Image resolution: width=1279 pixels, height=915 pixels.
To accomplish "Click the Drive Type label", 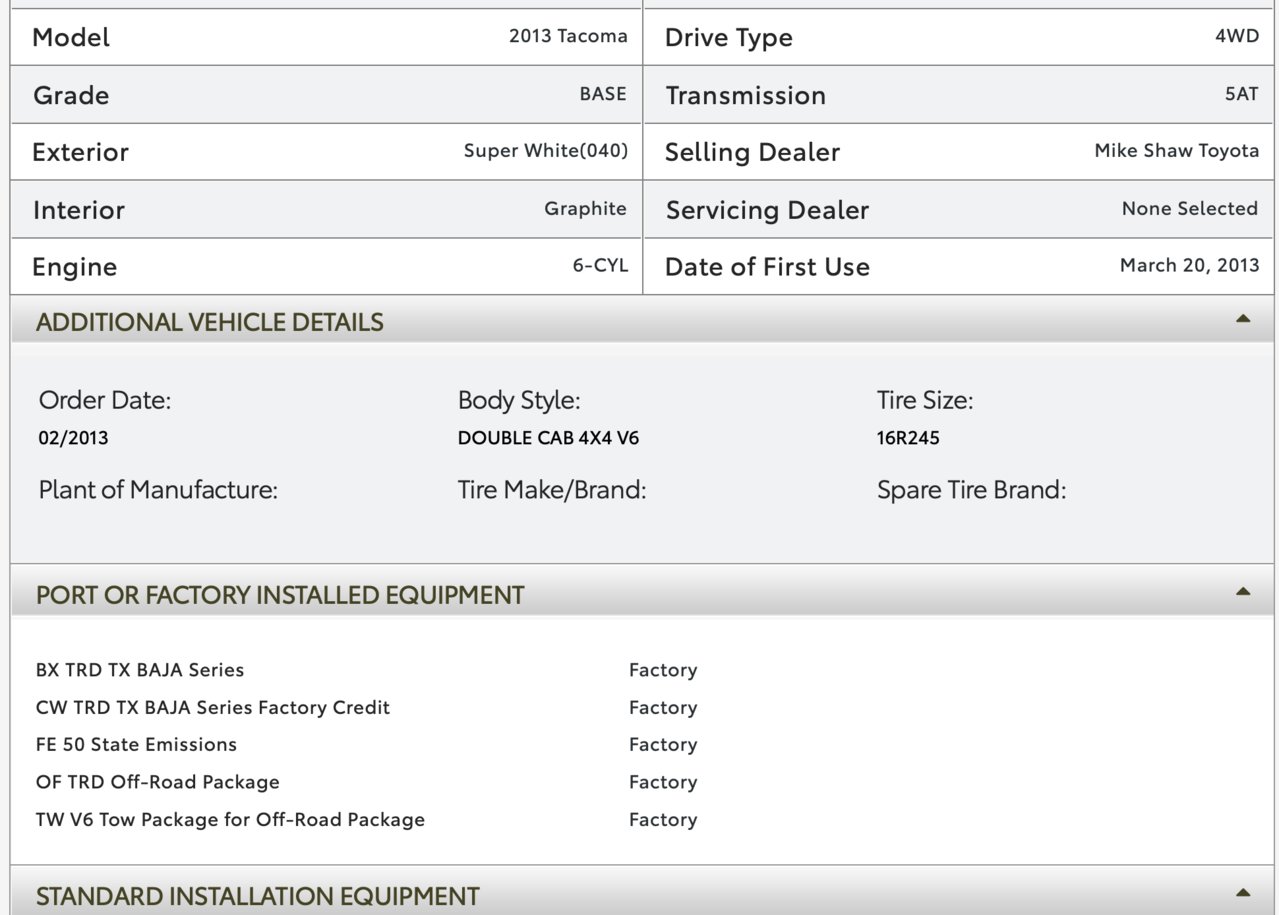I will pos(729,38).
